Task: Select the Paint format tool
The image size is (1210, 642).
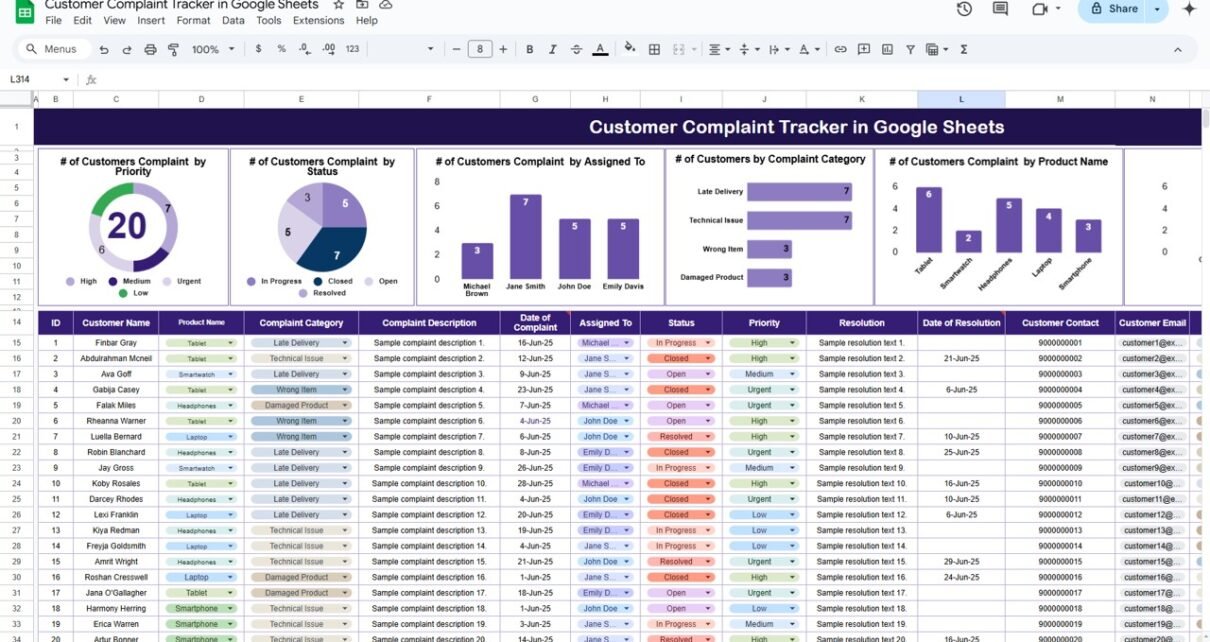Action: [x=173, y=49]
